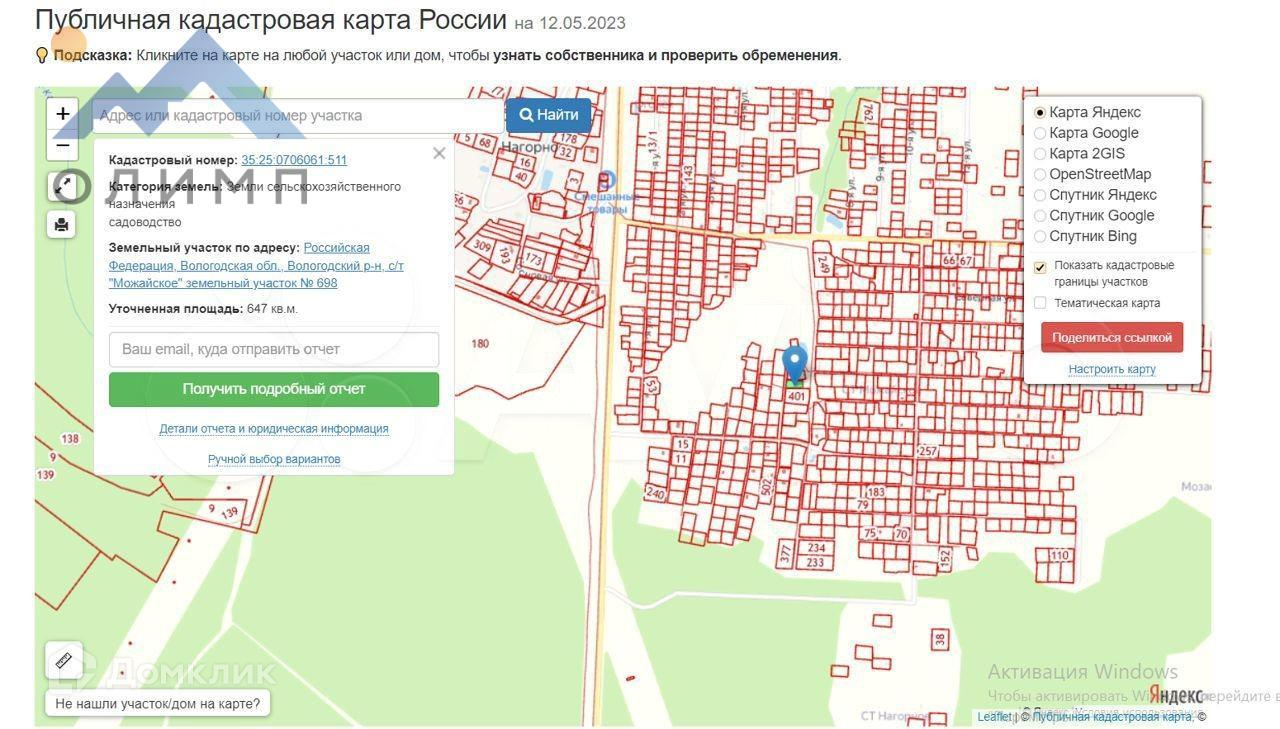Click parcel labeled 257 on map
1280x729 pixels.
928,452
